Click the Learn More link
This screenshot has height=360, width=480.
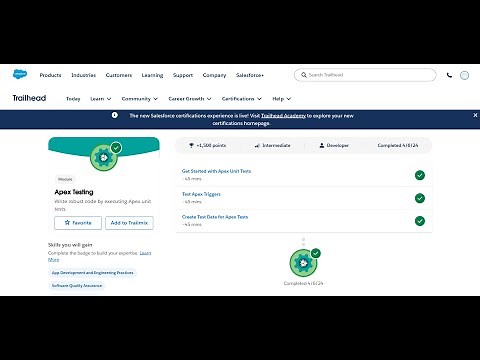pos(145,253)
